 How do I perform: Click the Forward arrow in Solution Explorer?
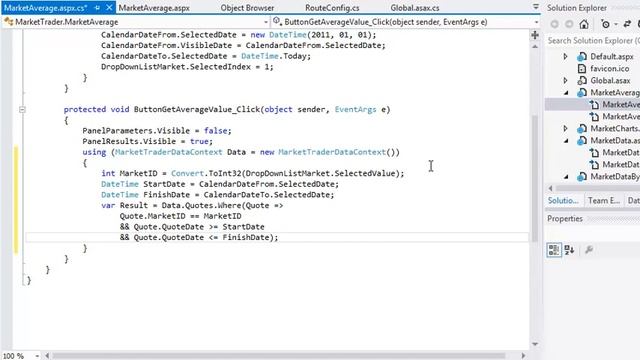point(569,24)
